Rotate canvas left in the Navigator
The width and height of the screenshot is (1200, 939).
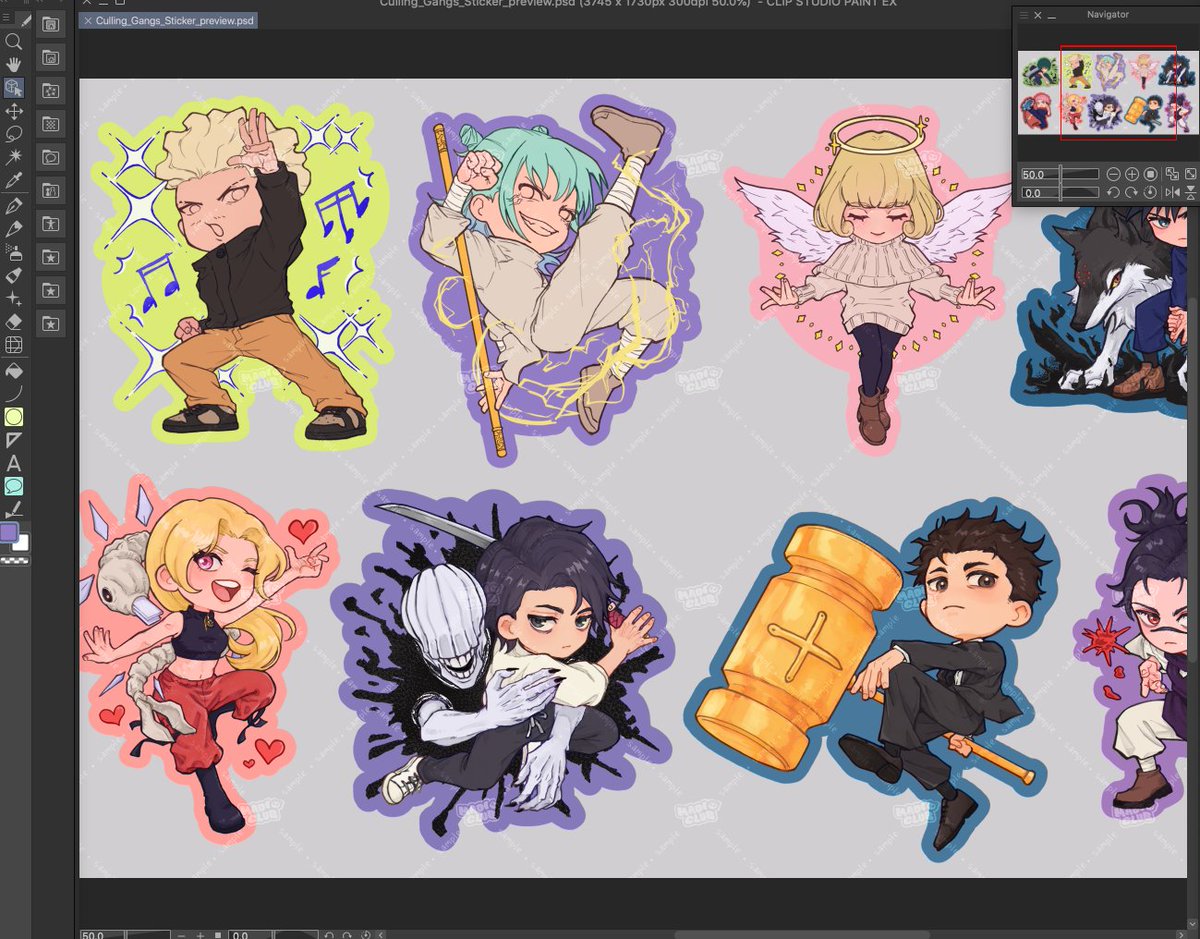(1114, 192)
